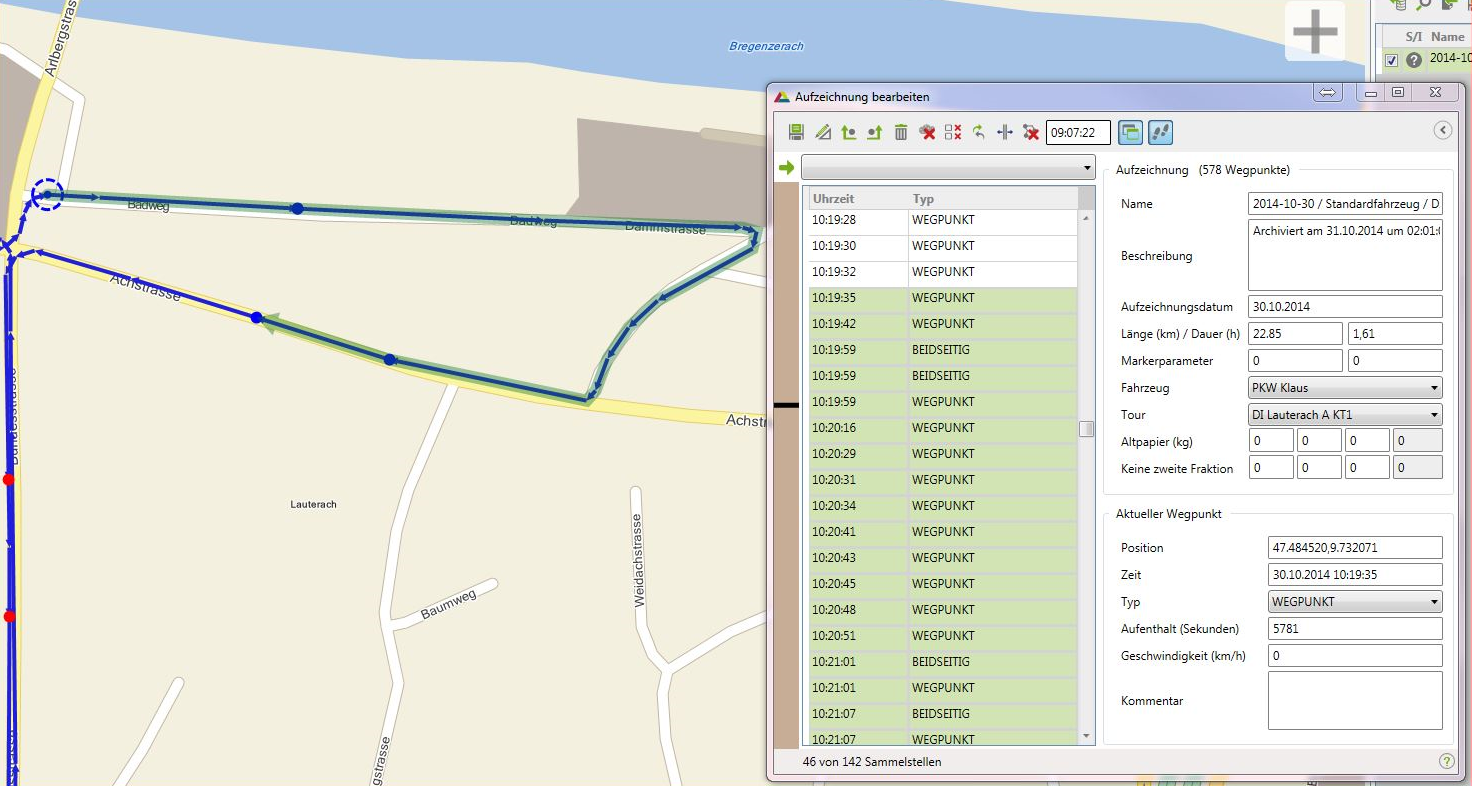Click the green right-arrow icon beside the combo box
Image resolution: width=1472 pixels, height=786 pixels.
(787, 167)
